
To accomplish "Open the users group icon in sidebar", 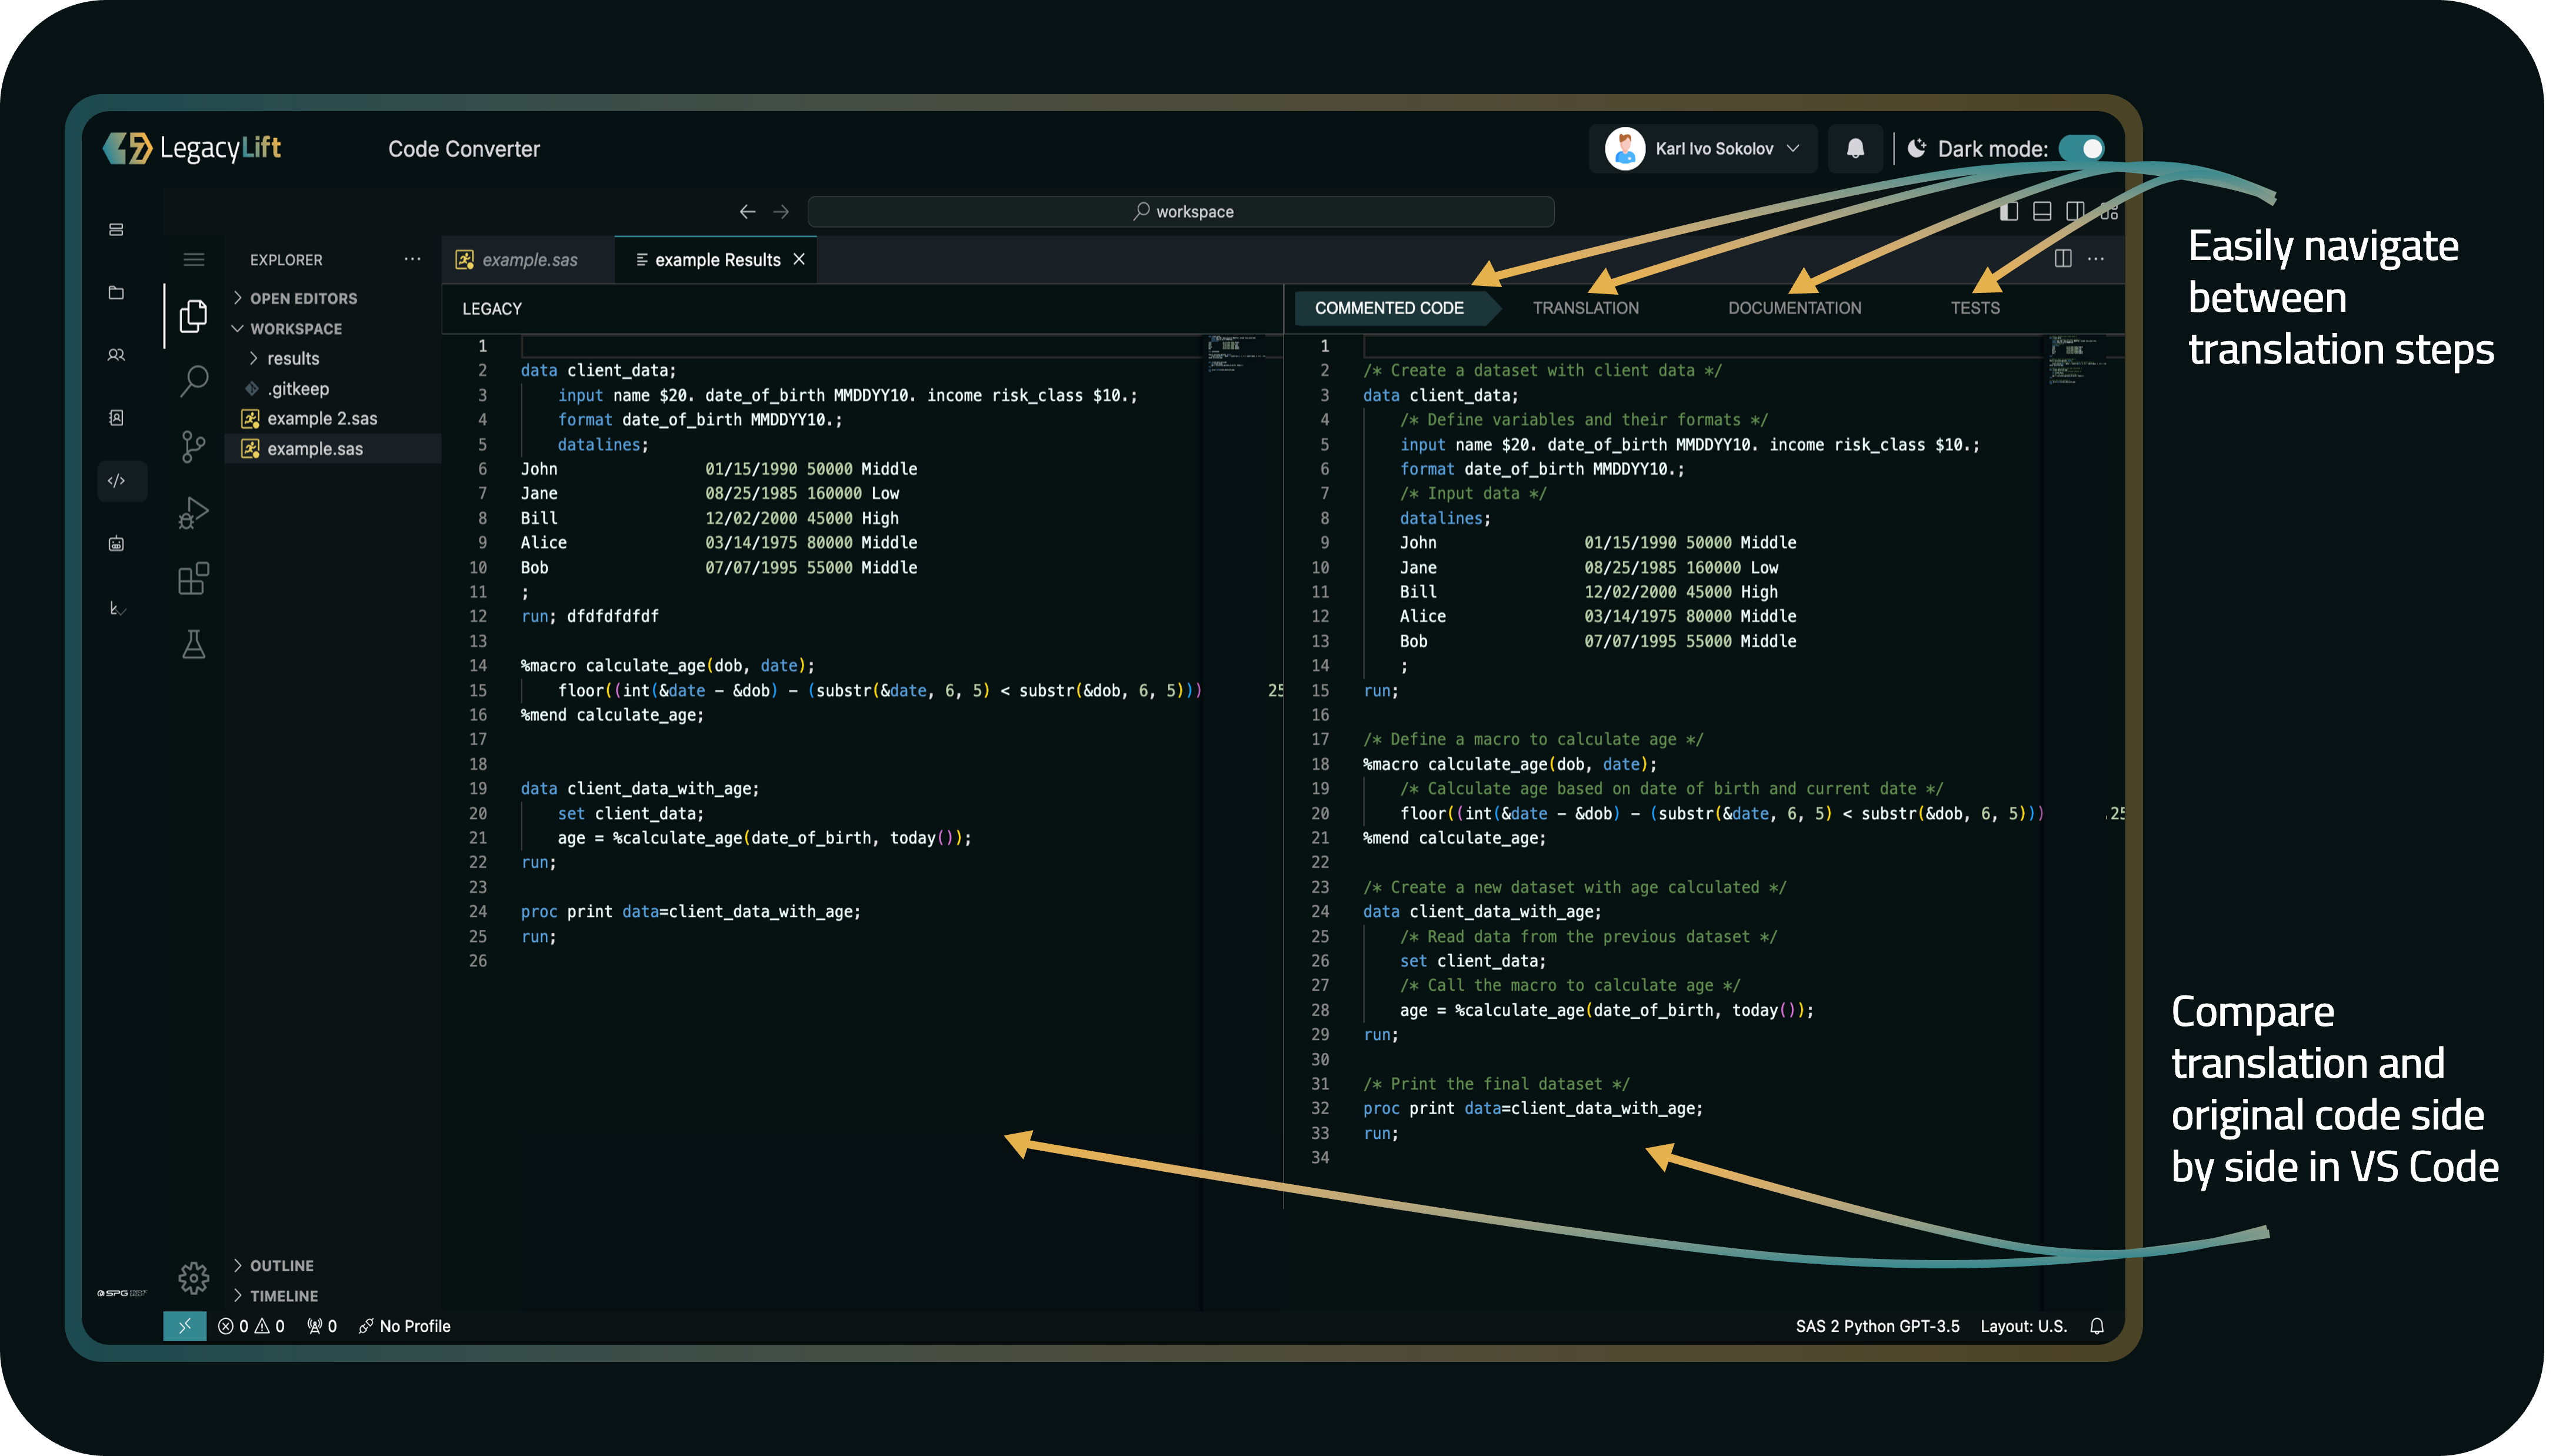I will [116, 355].
